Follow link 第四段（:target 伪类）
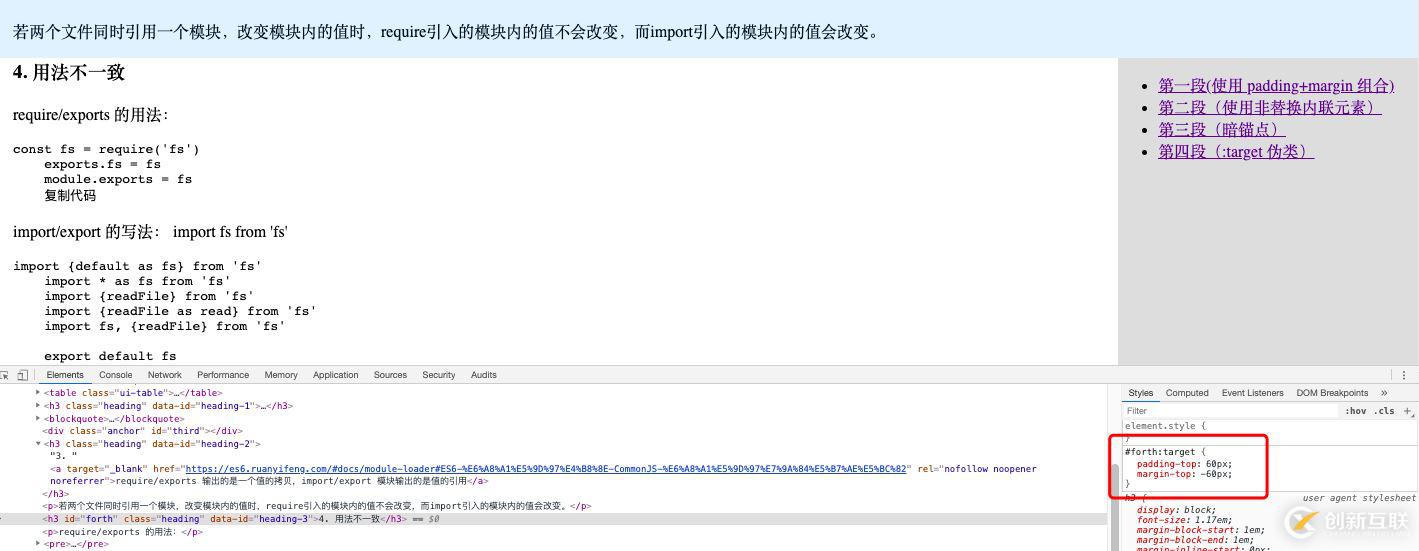Screen dimensions: 1419x551 [1236, 152]
